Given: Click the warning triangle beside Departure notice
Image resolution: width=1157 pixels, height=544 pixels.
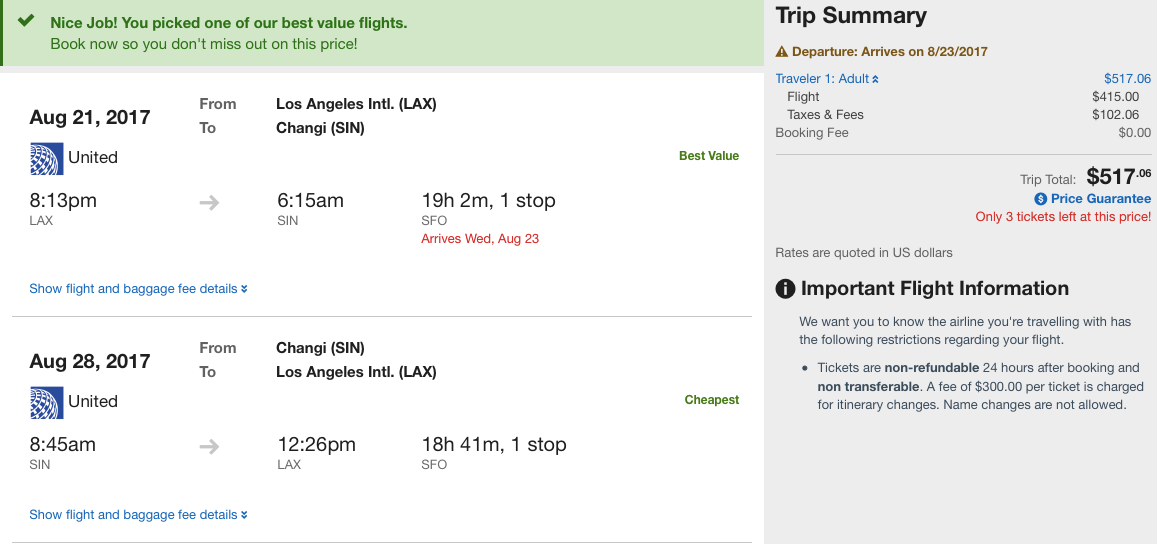Looking at the screenshot, I should [782, 52].
